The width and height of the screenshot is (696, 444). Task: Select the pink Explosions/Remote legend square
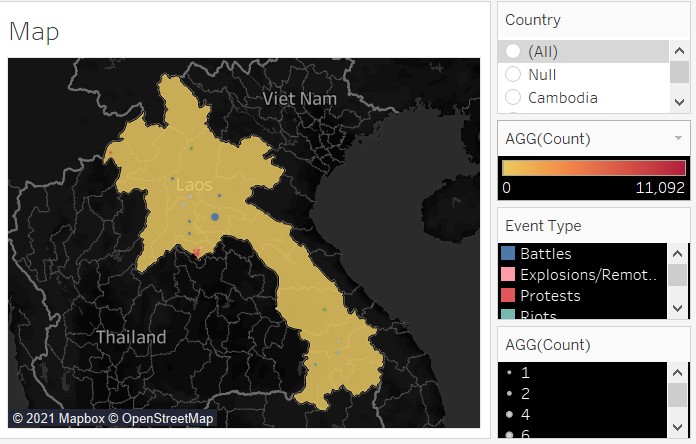click(x=509, y=275)
